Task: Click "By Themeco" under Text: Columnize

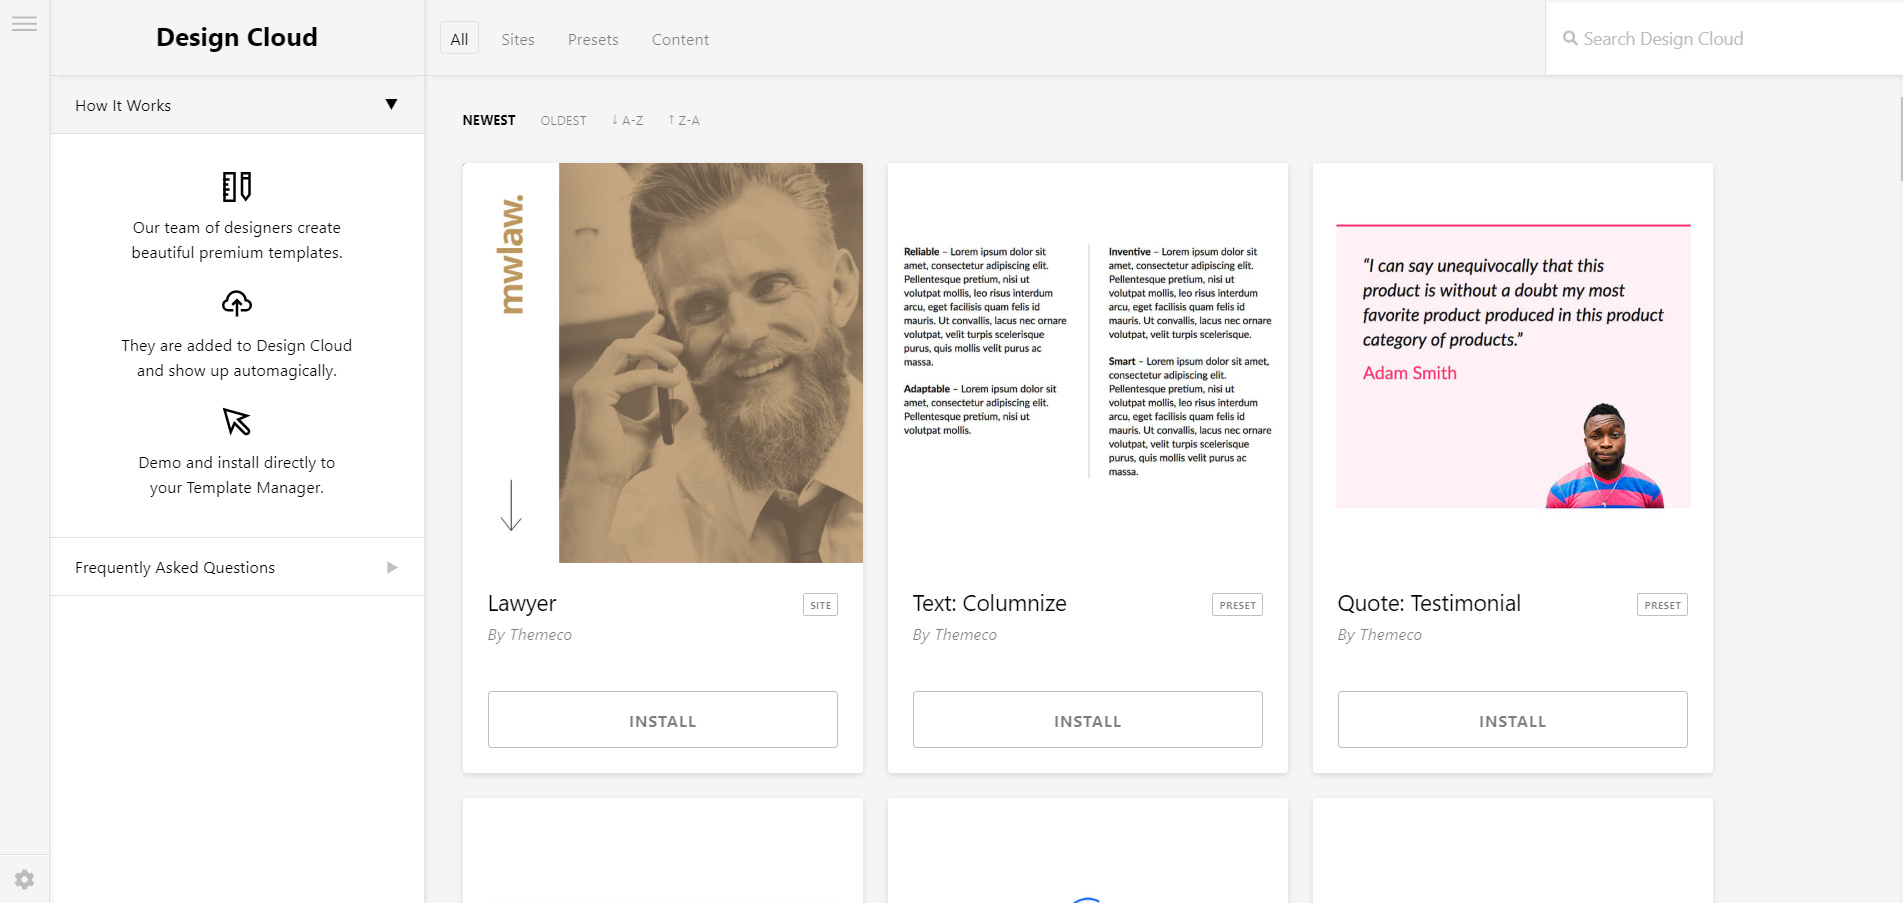Action: [955, 635]
